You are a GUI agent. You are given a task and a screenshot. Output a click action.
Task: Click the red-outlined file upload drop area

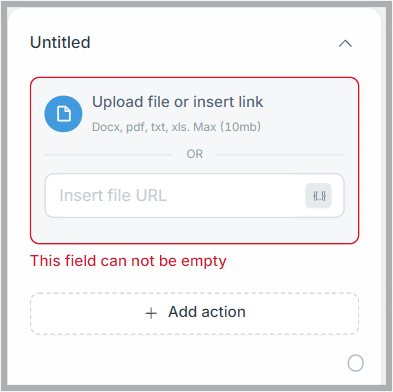pyautogui.click(x=195, y=160)
